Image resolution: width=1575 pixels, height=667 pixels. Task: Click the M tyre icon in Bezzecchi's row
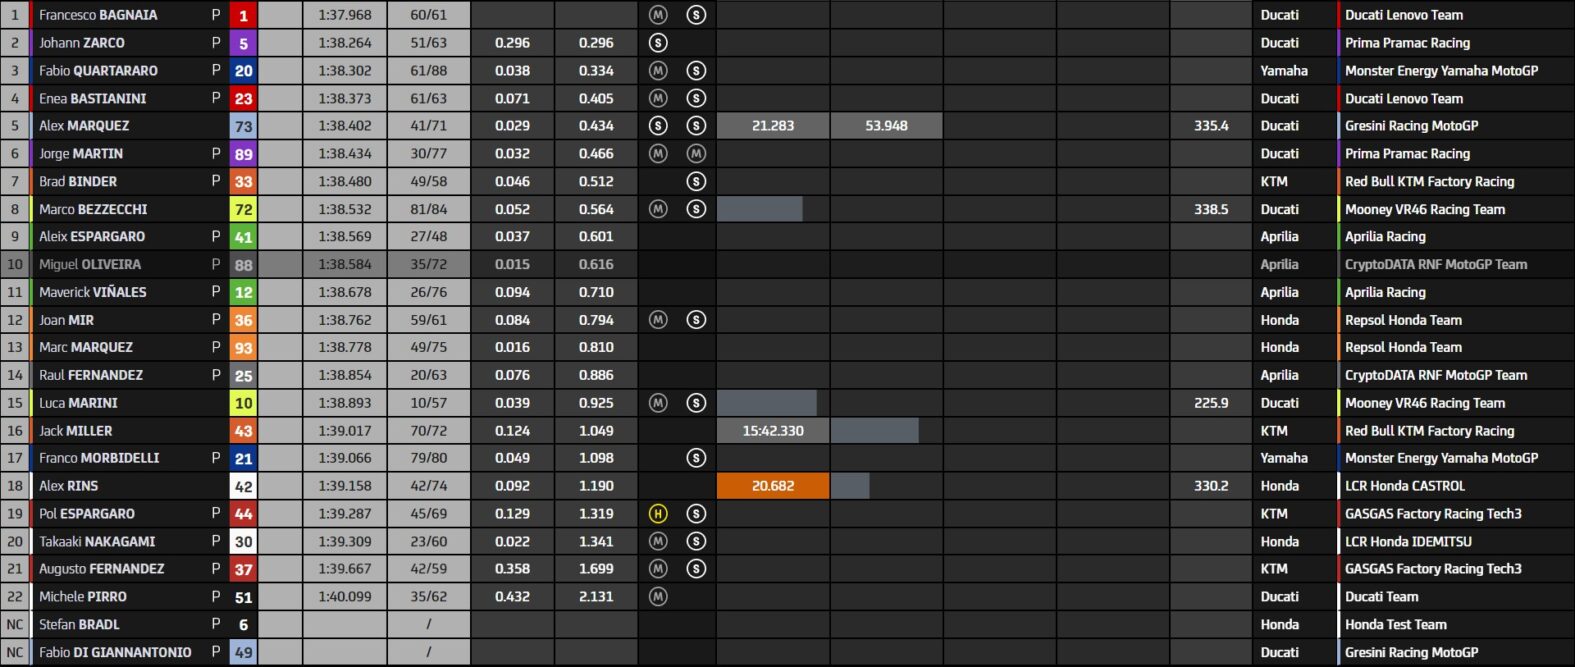pos(658,209)
